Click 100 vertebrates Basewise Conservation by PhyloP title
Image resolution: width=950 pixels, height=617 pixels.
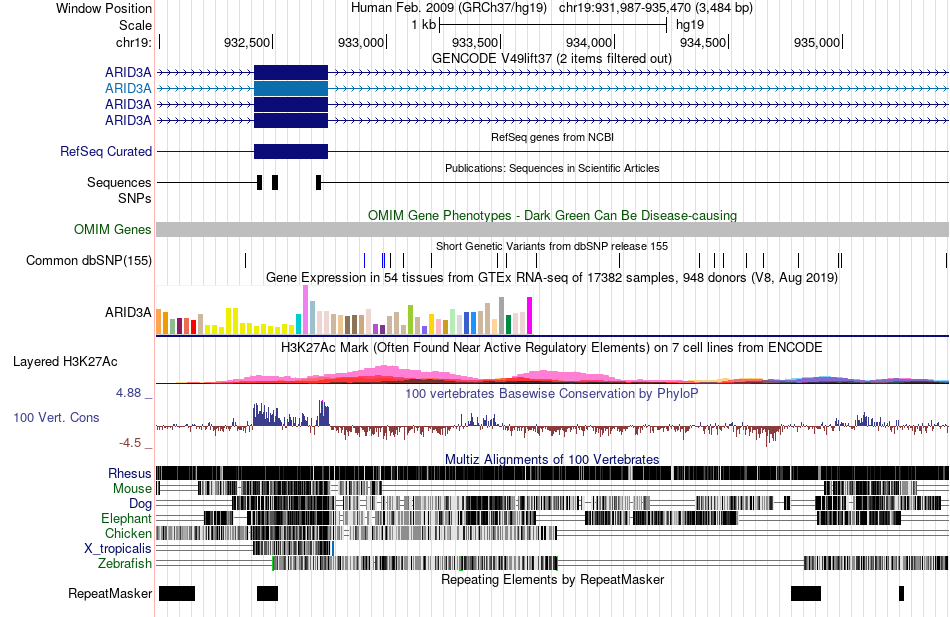point(552,393)
